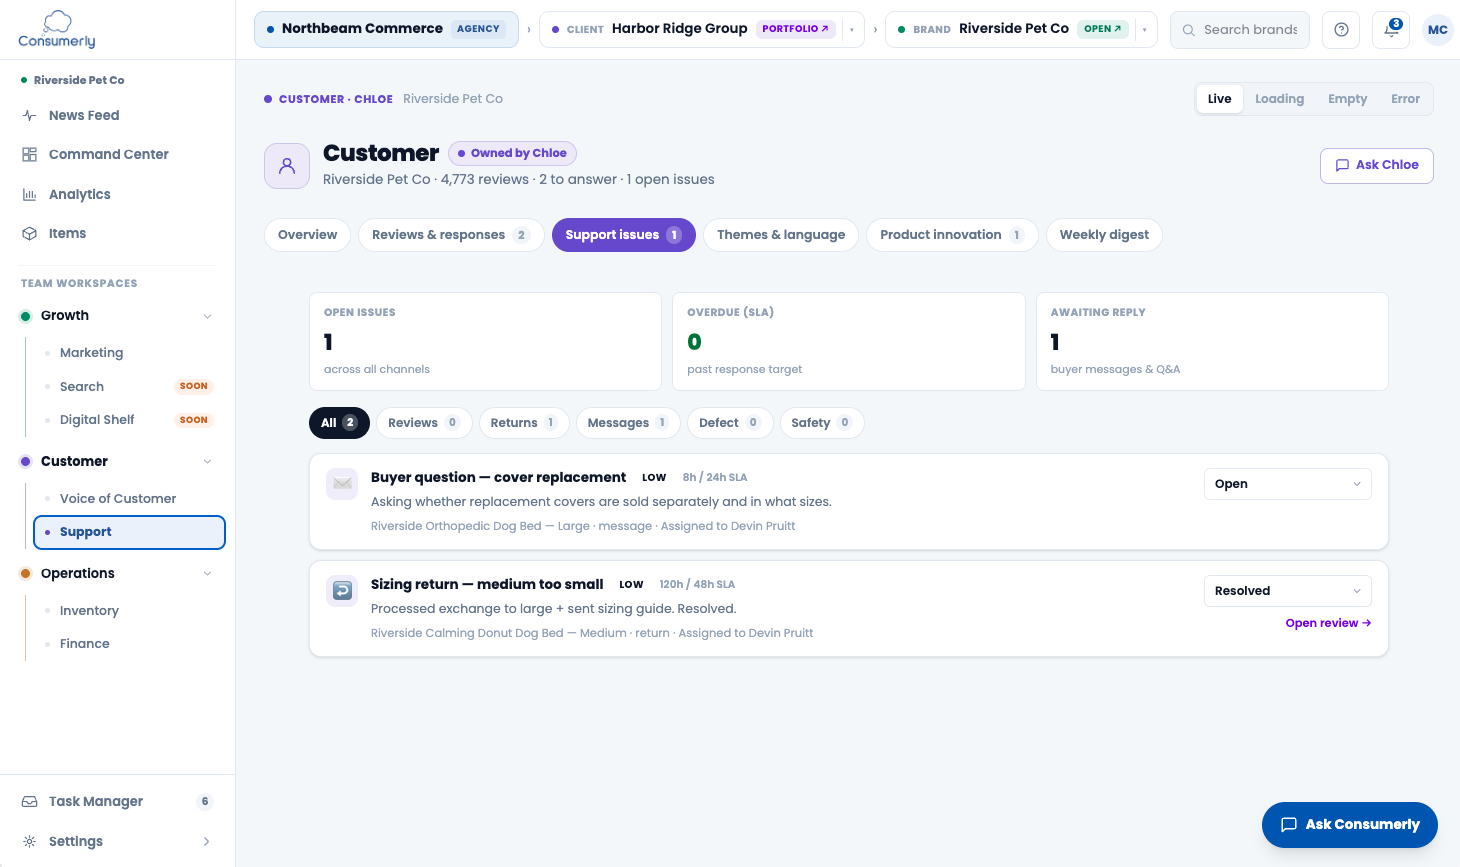Click the News Feed pulse icon
1460x867 pixels.
tap(30, 116)
